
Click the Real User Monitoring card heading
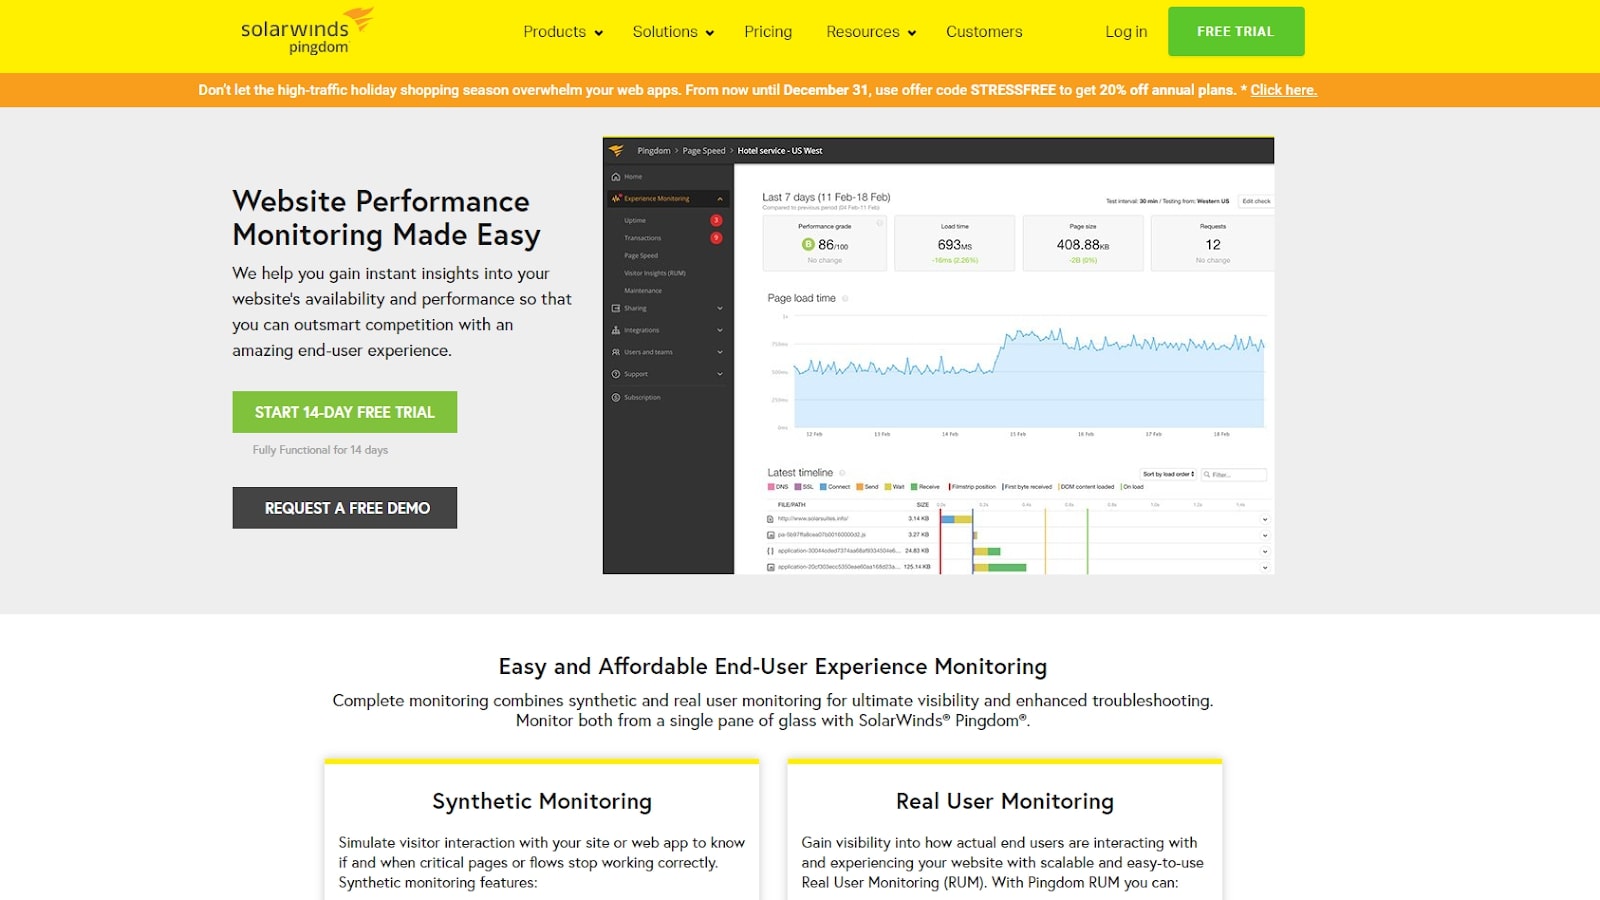tap(1005, 801)
